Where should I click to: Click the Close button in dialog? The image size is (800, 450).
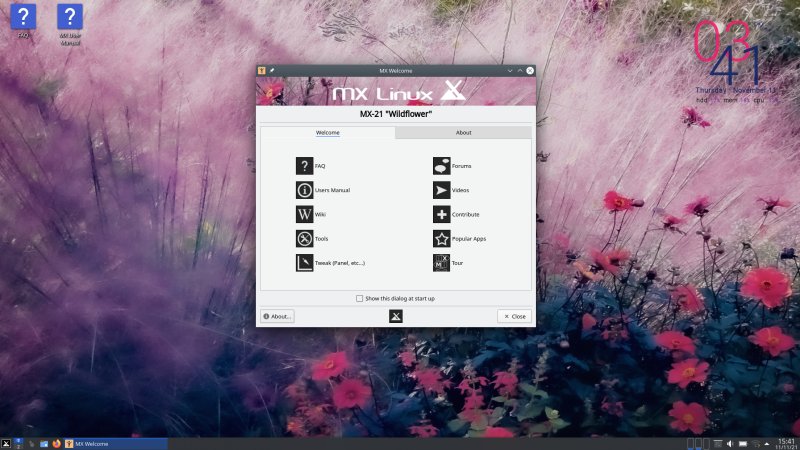pyautogui.click(x=514, y=316)
